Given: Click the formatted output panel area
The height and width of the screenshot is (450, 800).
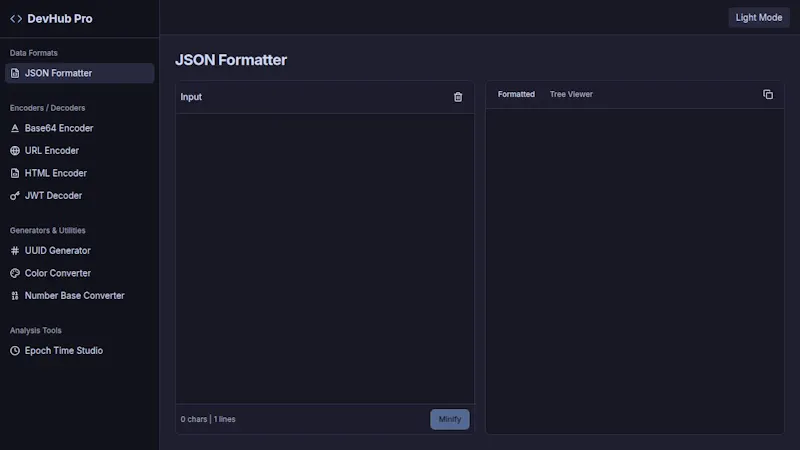Looking at the screenshot, I should [x=635, y=271].
